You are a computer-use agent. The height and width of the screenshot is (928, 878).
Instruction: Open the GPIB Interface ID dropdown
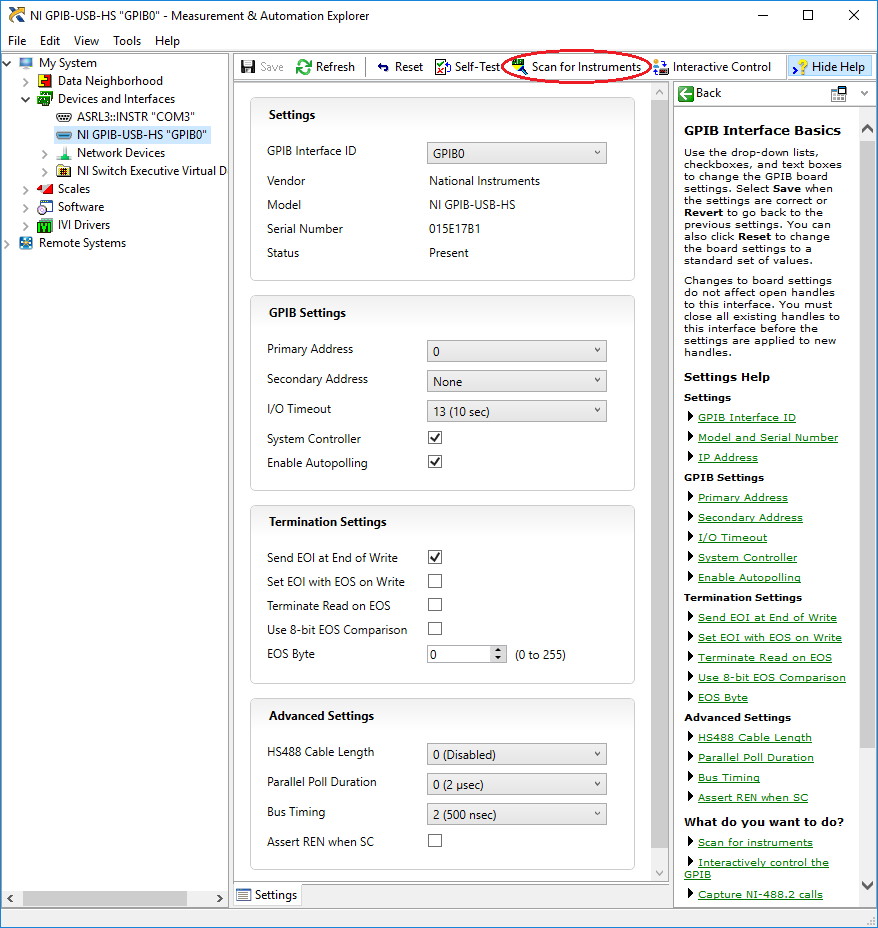point(516,153)
